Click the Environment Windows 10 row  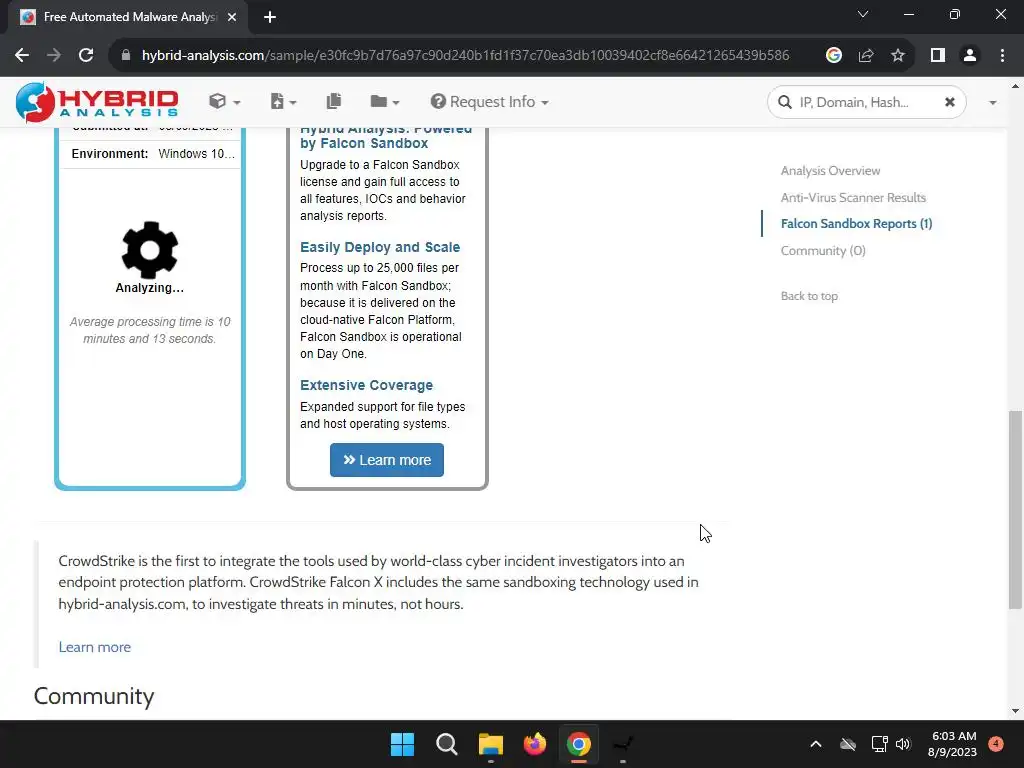(152, 153)
